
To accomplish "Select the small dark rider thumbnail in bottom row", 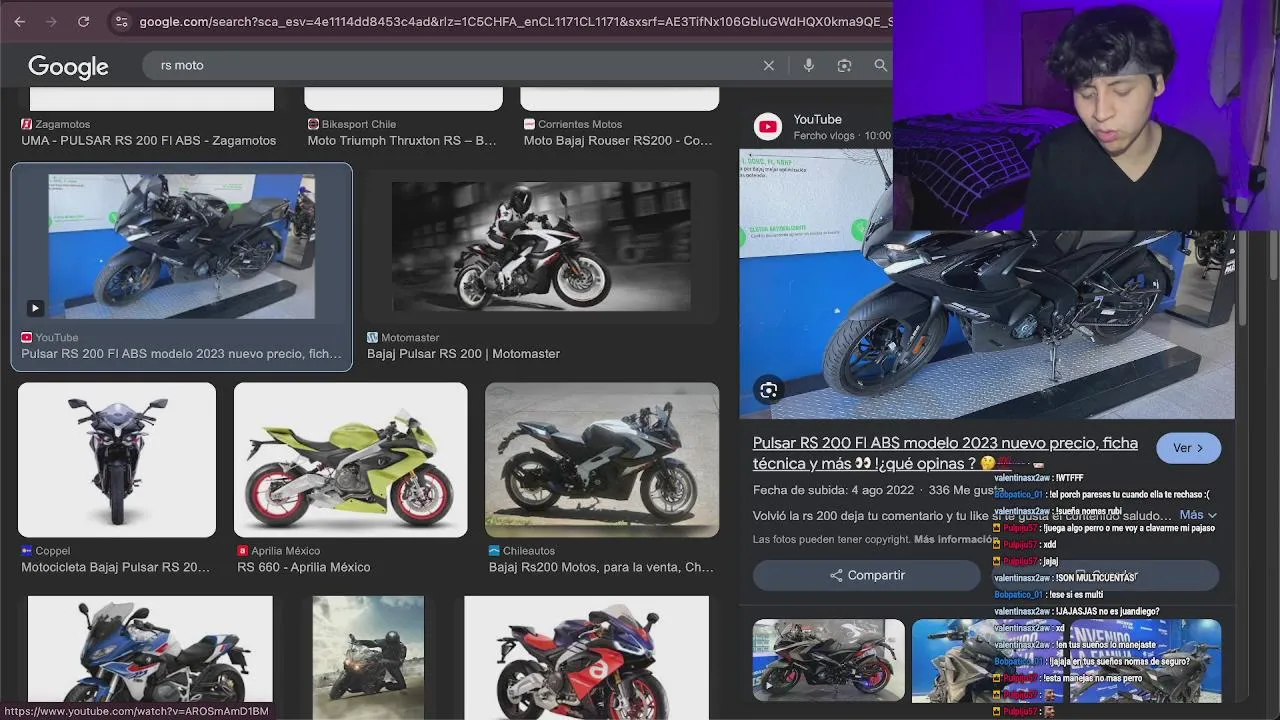I will (x=368, y=657).
